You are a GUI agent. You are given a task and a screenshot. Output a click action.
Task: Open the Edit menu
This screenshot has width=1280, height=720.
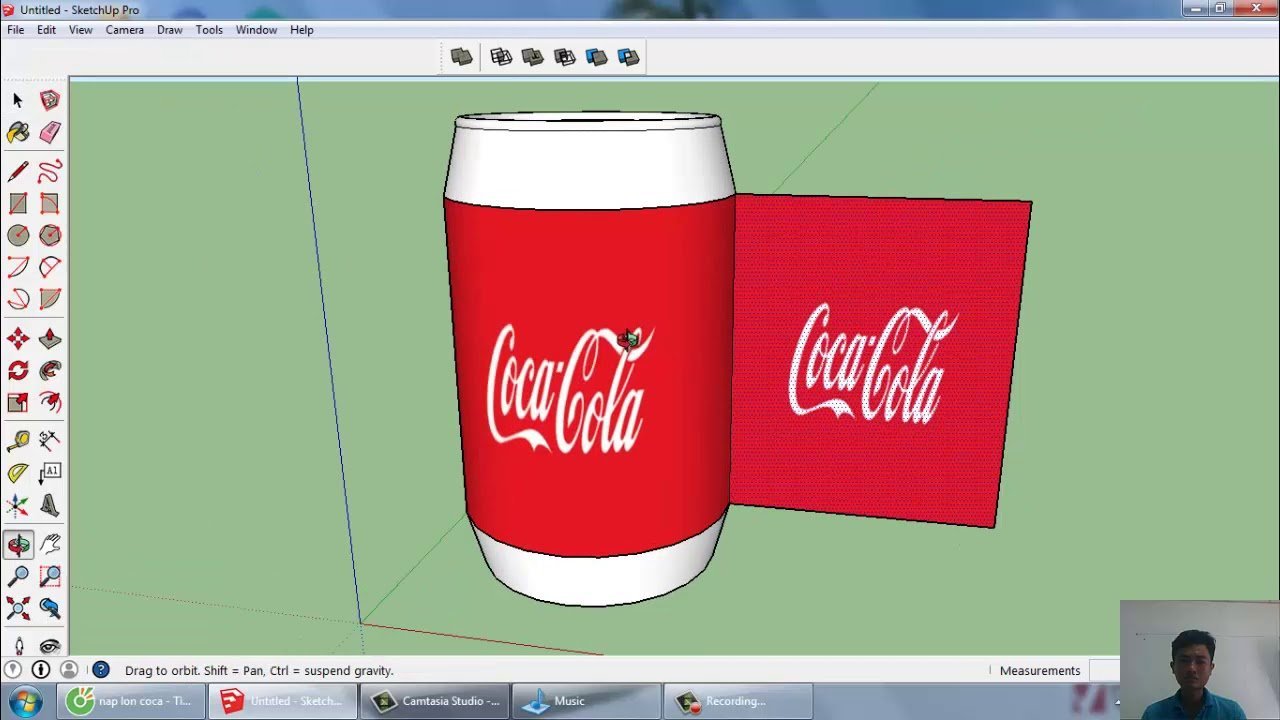(47, 30)
